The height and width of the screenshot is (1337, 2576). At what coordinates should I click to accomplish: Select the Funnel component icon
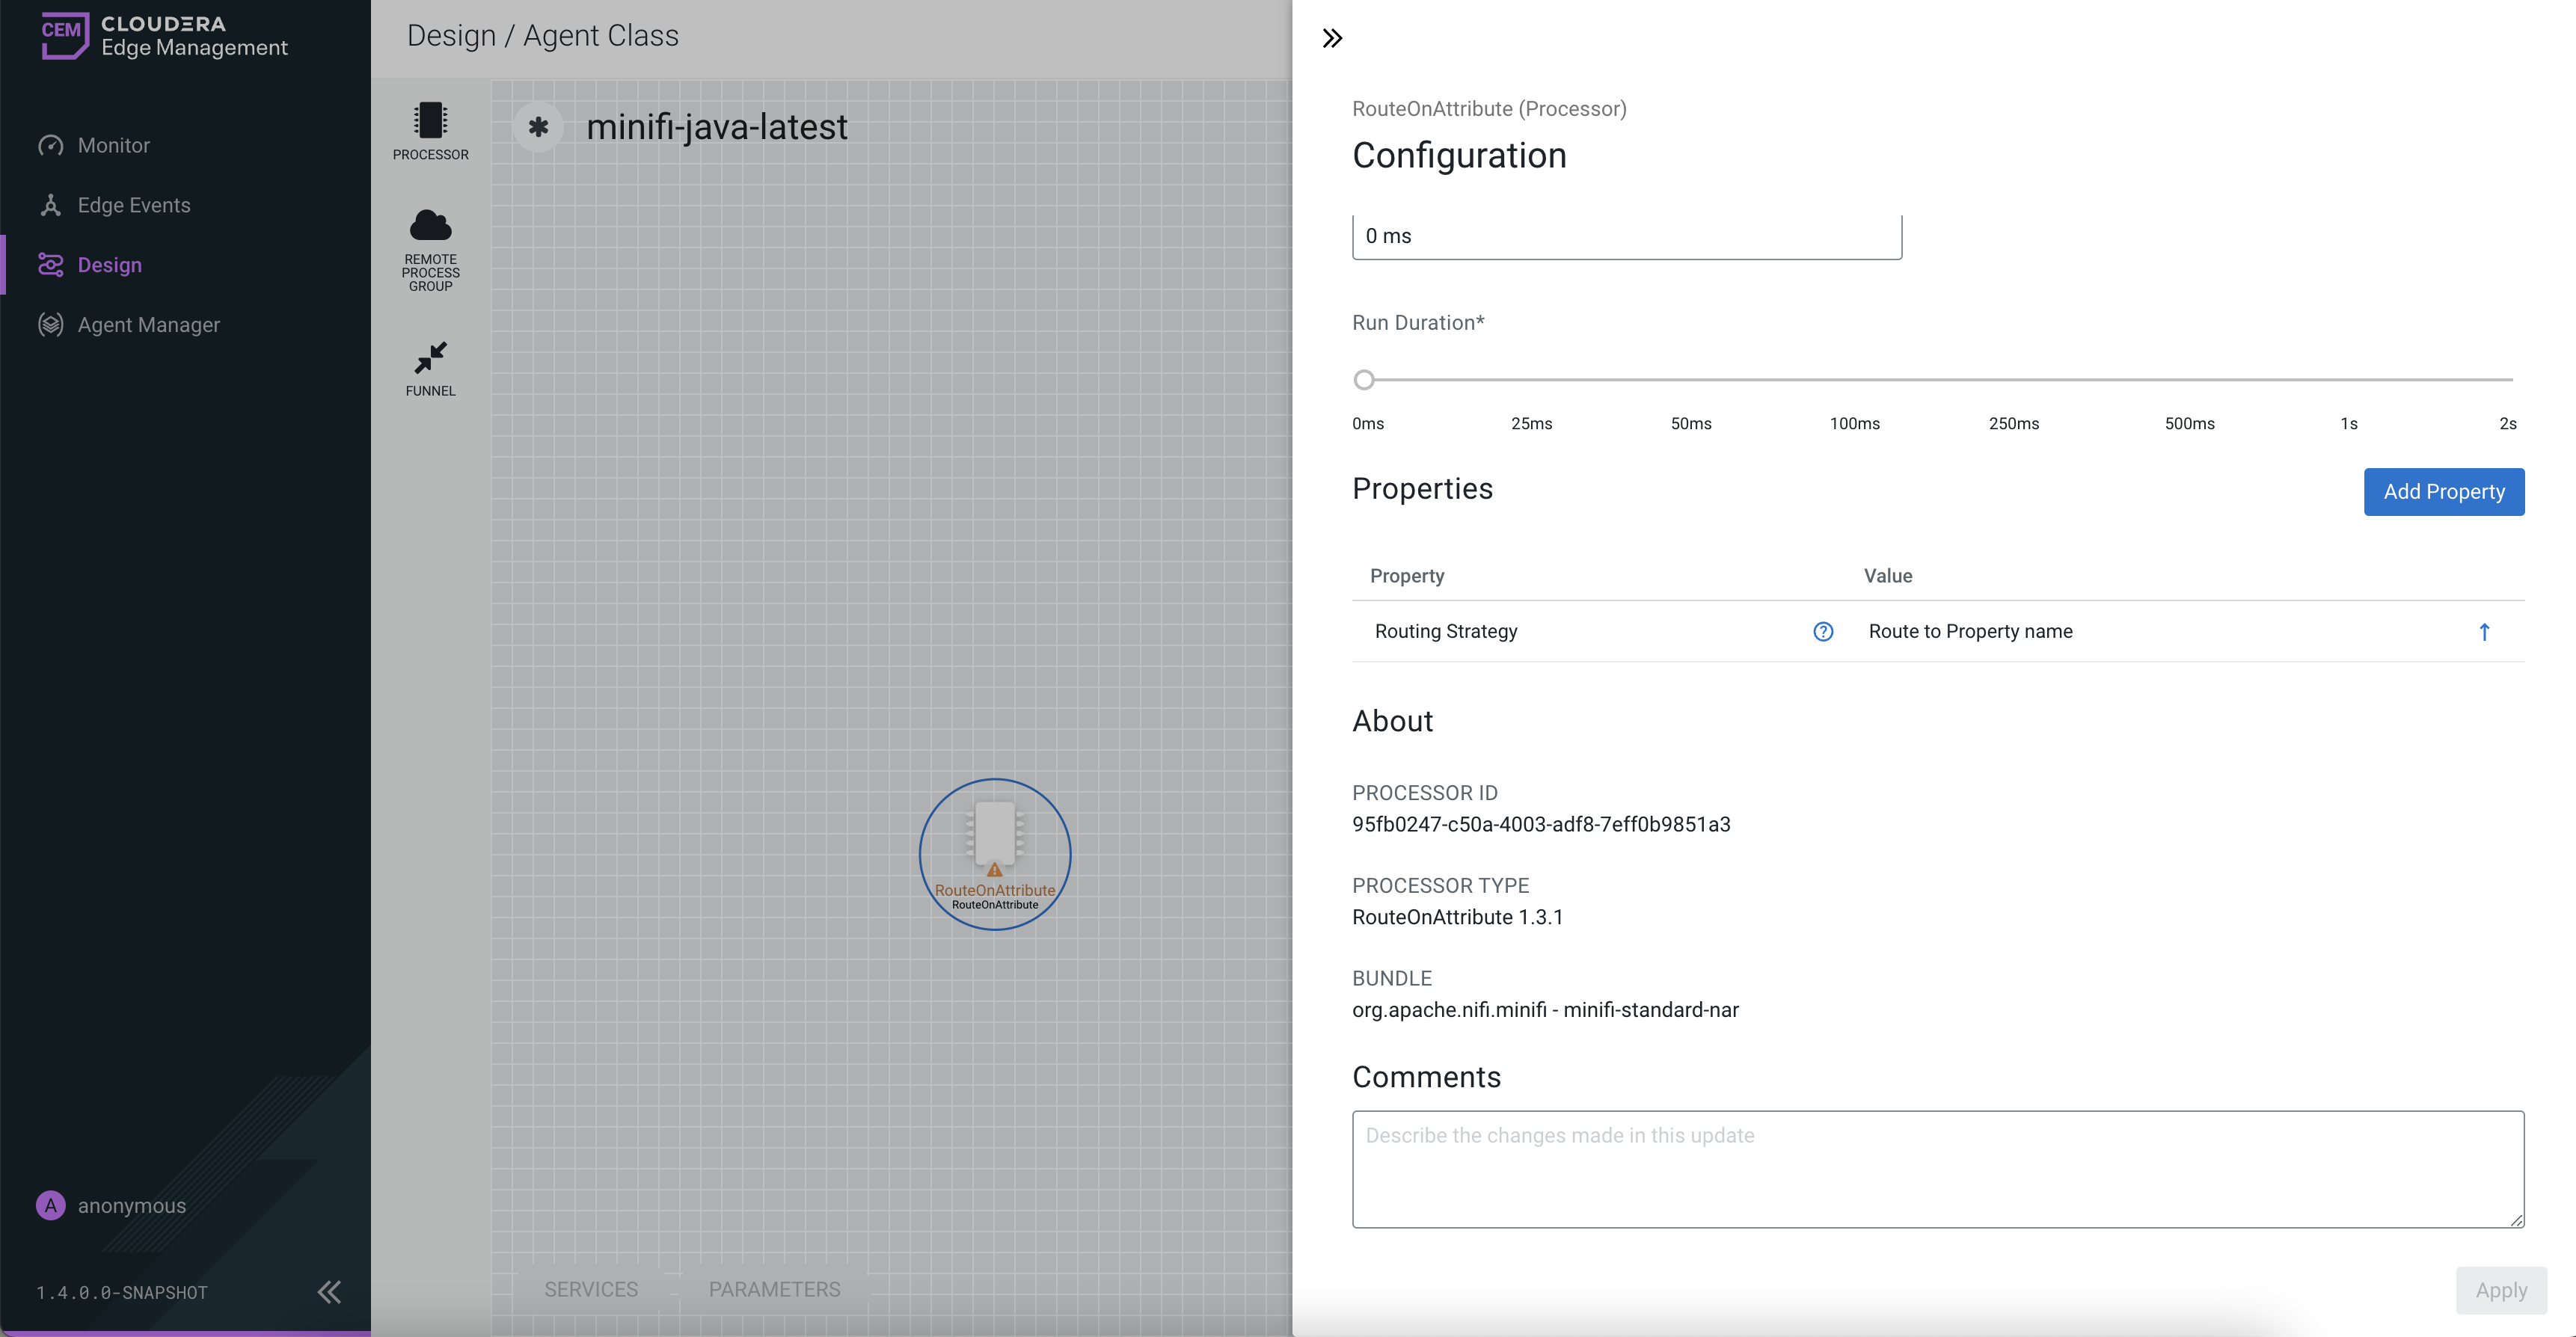[x=430, y=358]
